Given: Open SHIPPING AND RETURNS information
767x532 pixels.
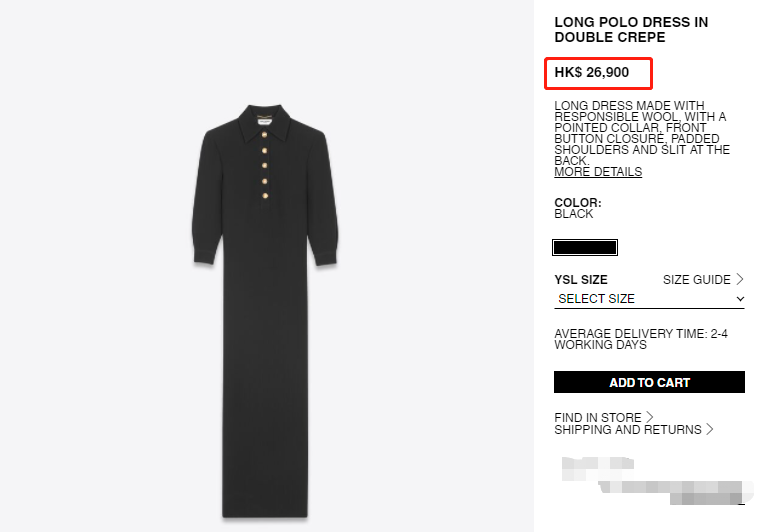Looking at the screenshot, I should point(628,429).
